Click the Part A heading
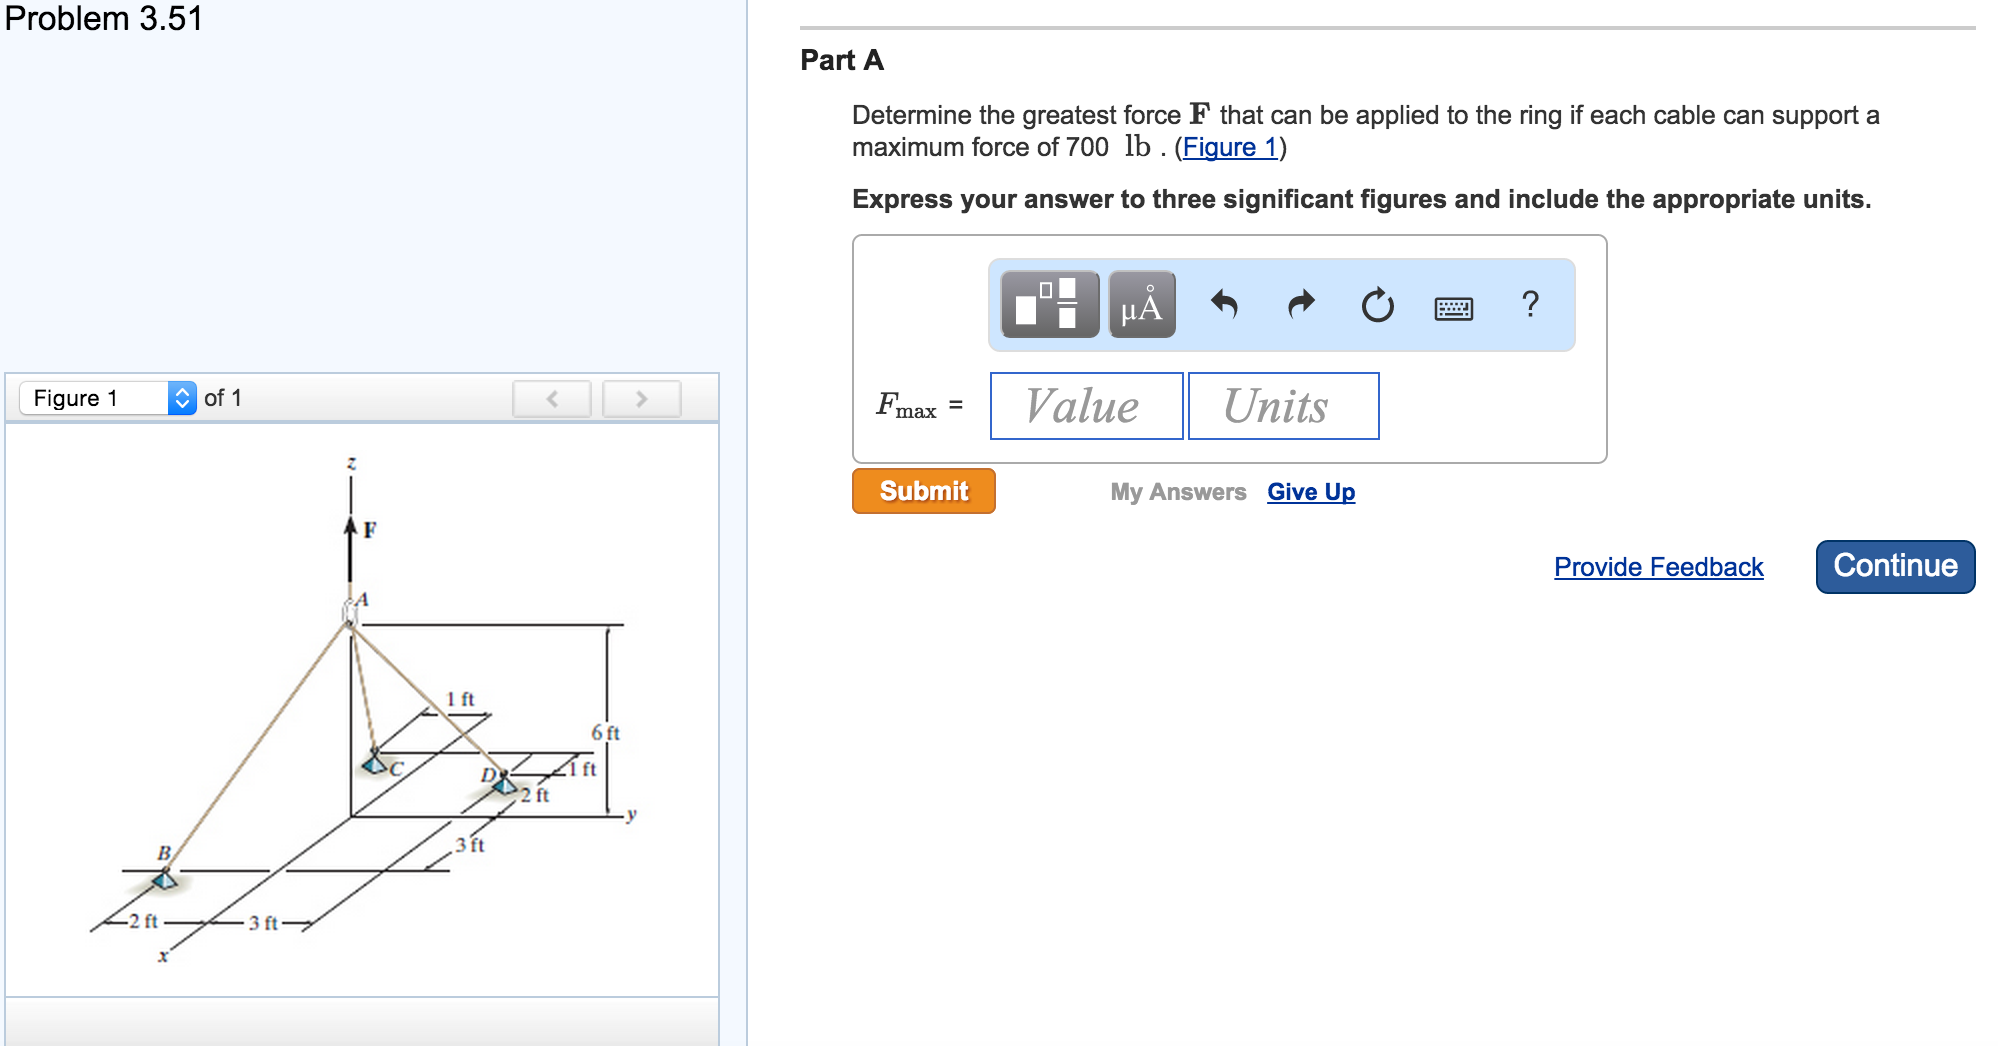This screenshot has width=1998, height=1046. [842, 60]
